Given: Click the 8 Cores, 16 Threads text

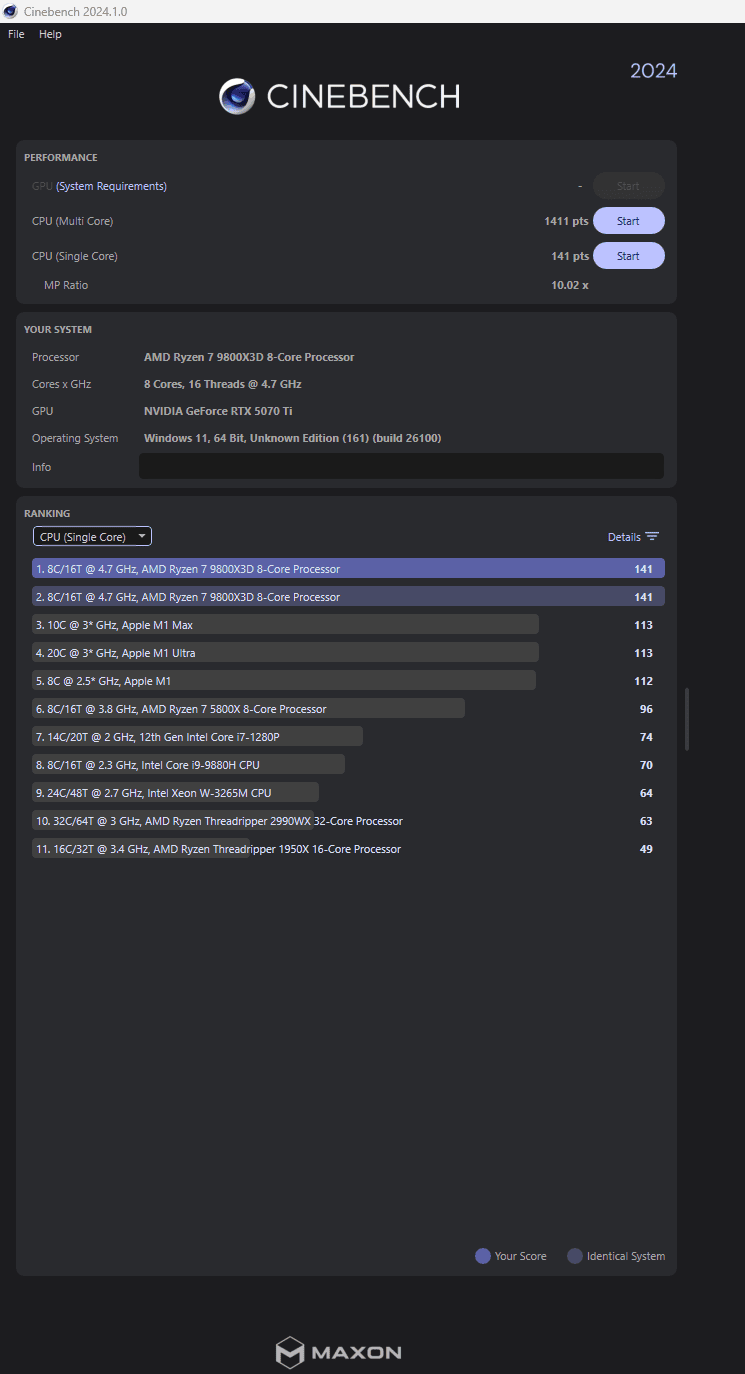Looking at the screenshot, I should (222, 384).
